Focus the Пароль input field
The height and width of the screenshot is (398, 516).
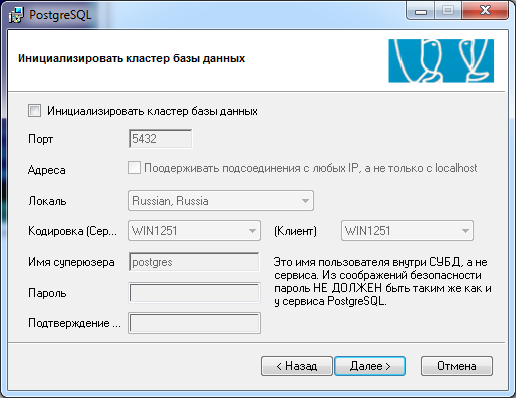coord(194,293)
